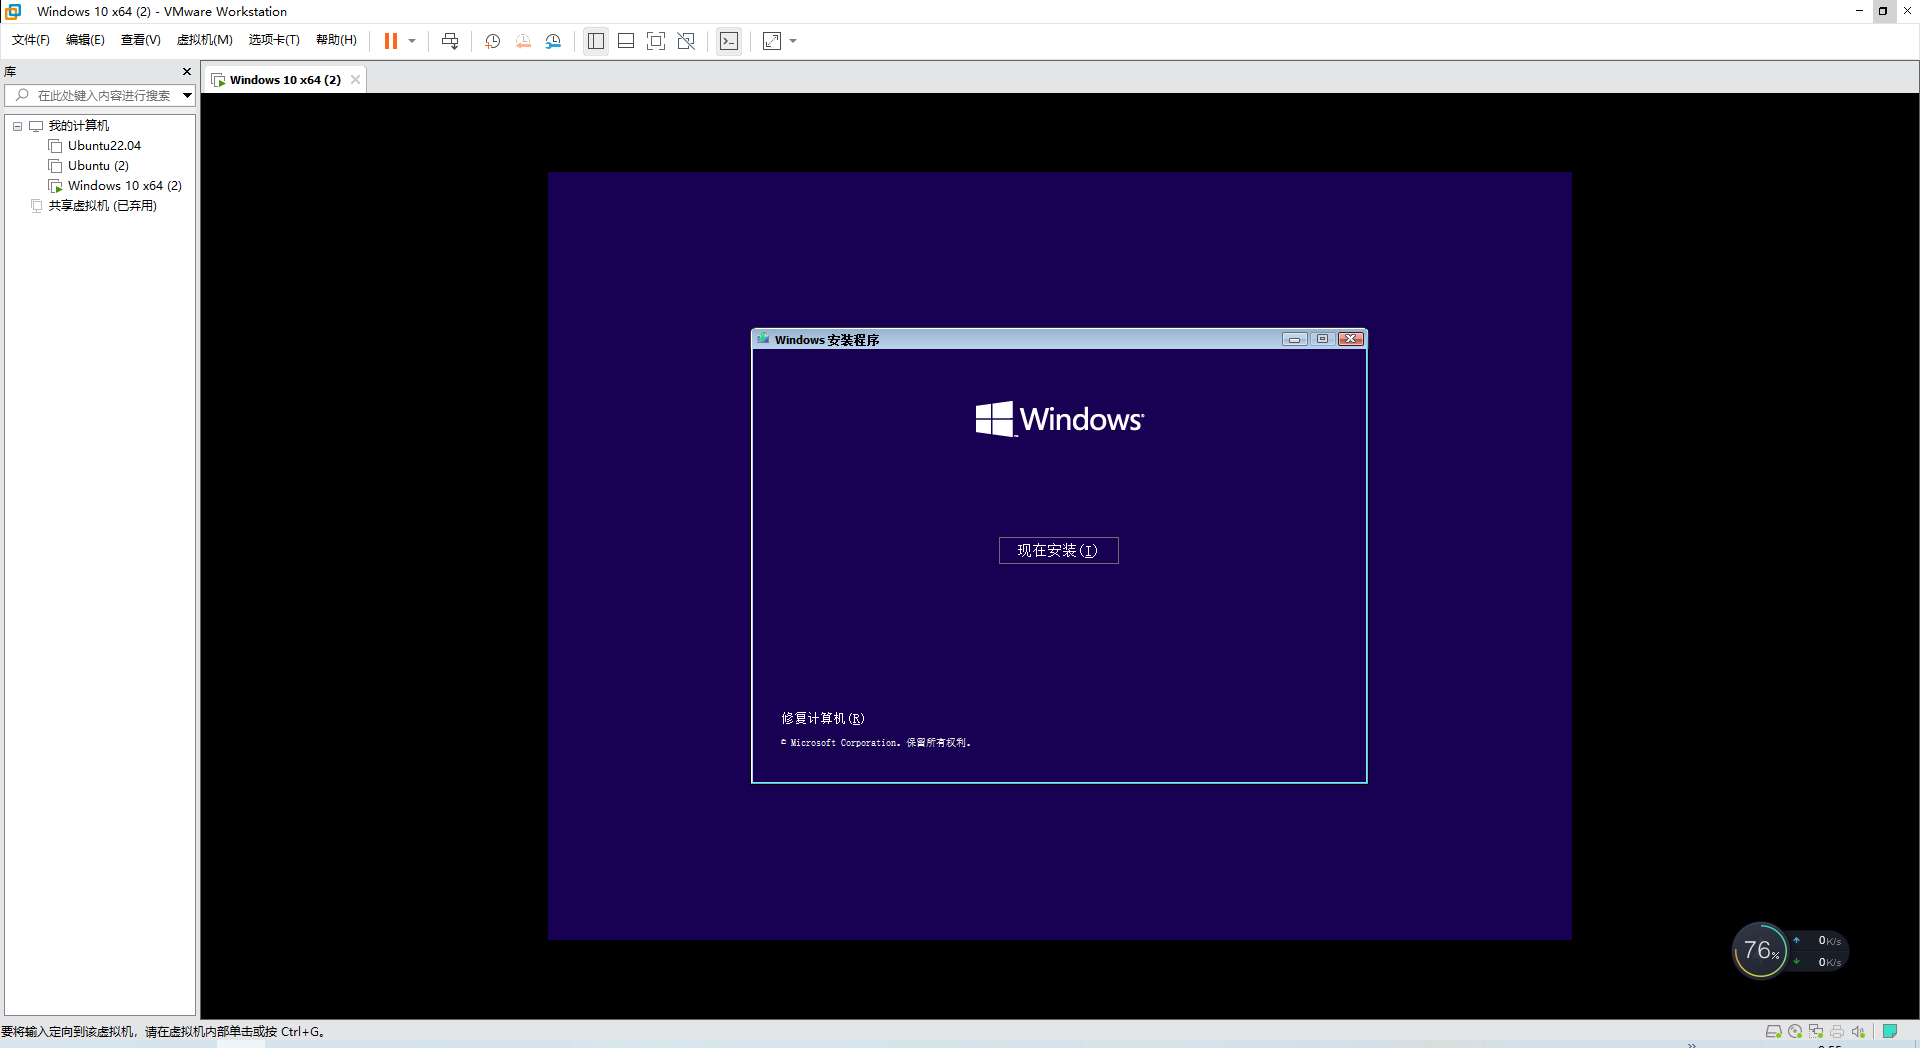Open the 编辑(E) menu

(x=85, y=40)
